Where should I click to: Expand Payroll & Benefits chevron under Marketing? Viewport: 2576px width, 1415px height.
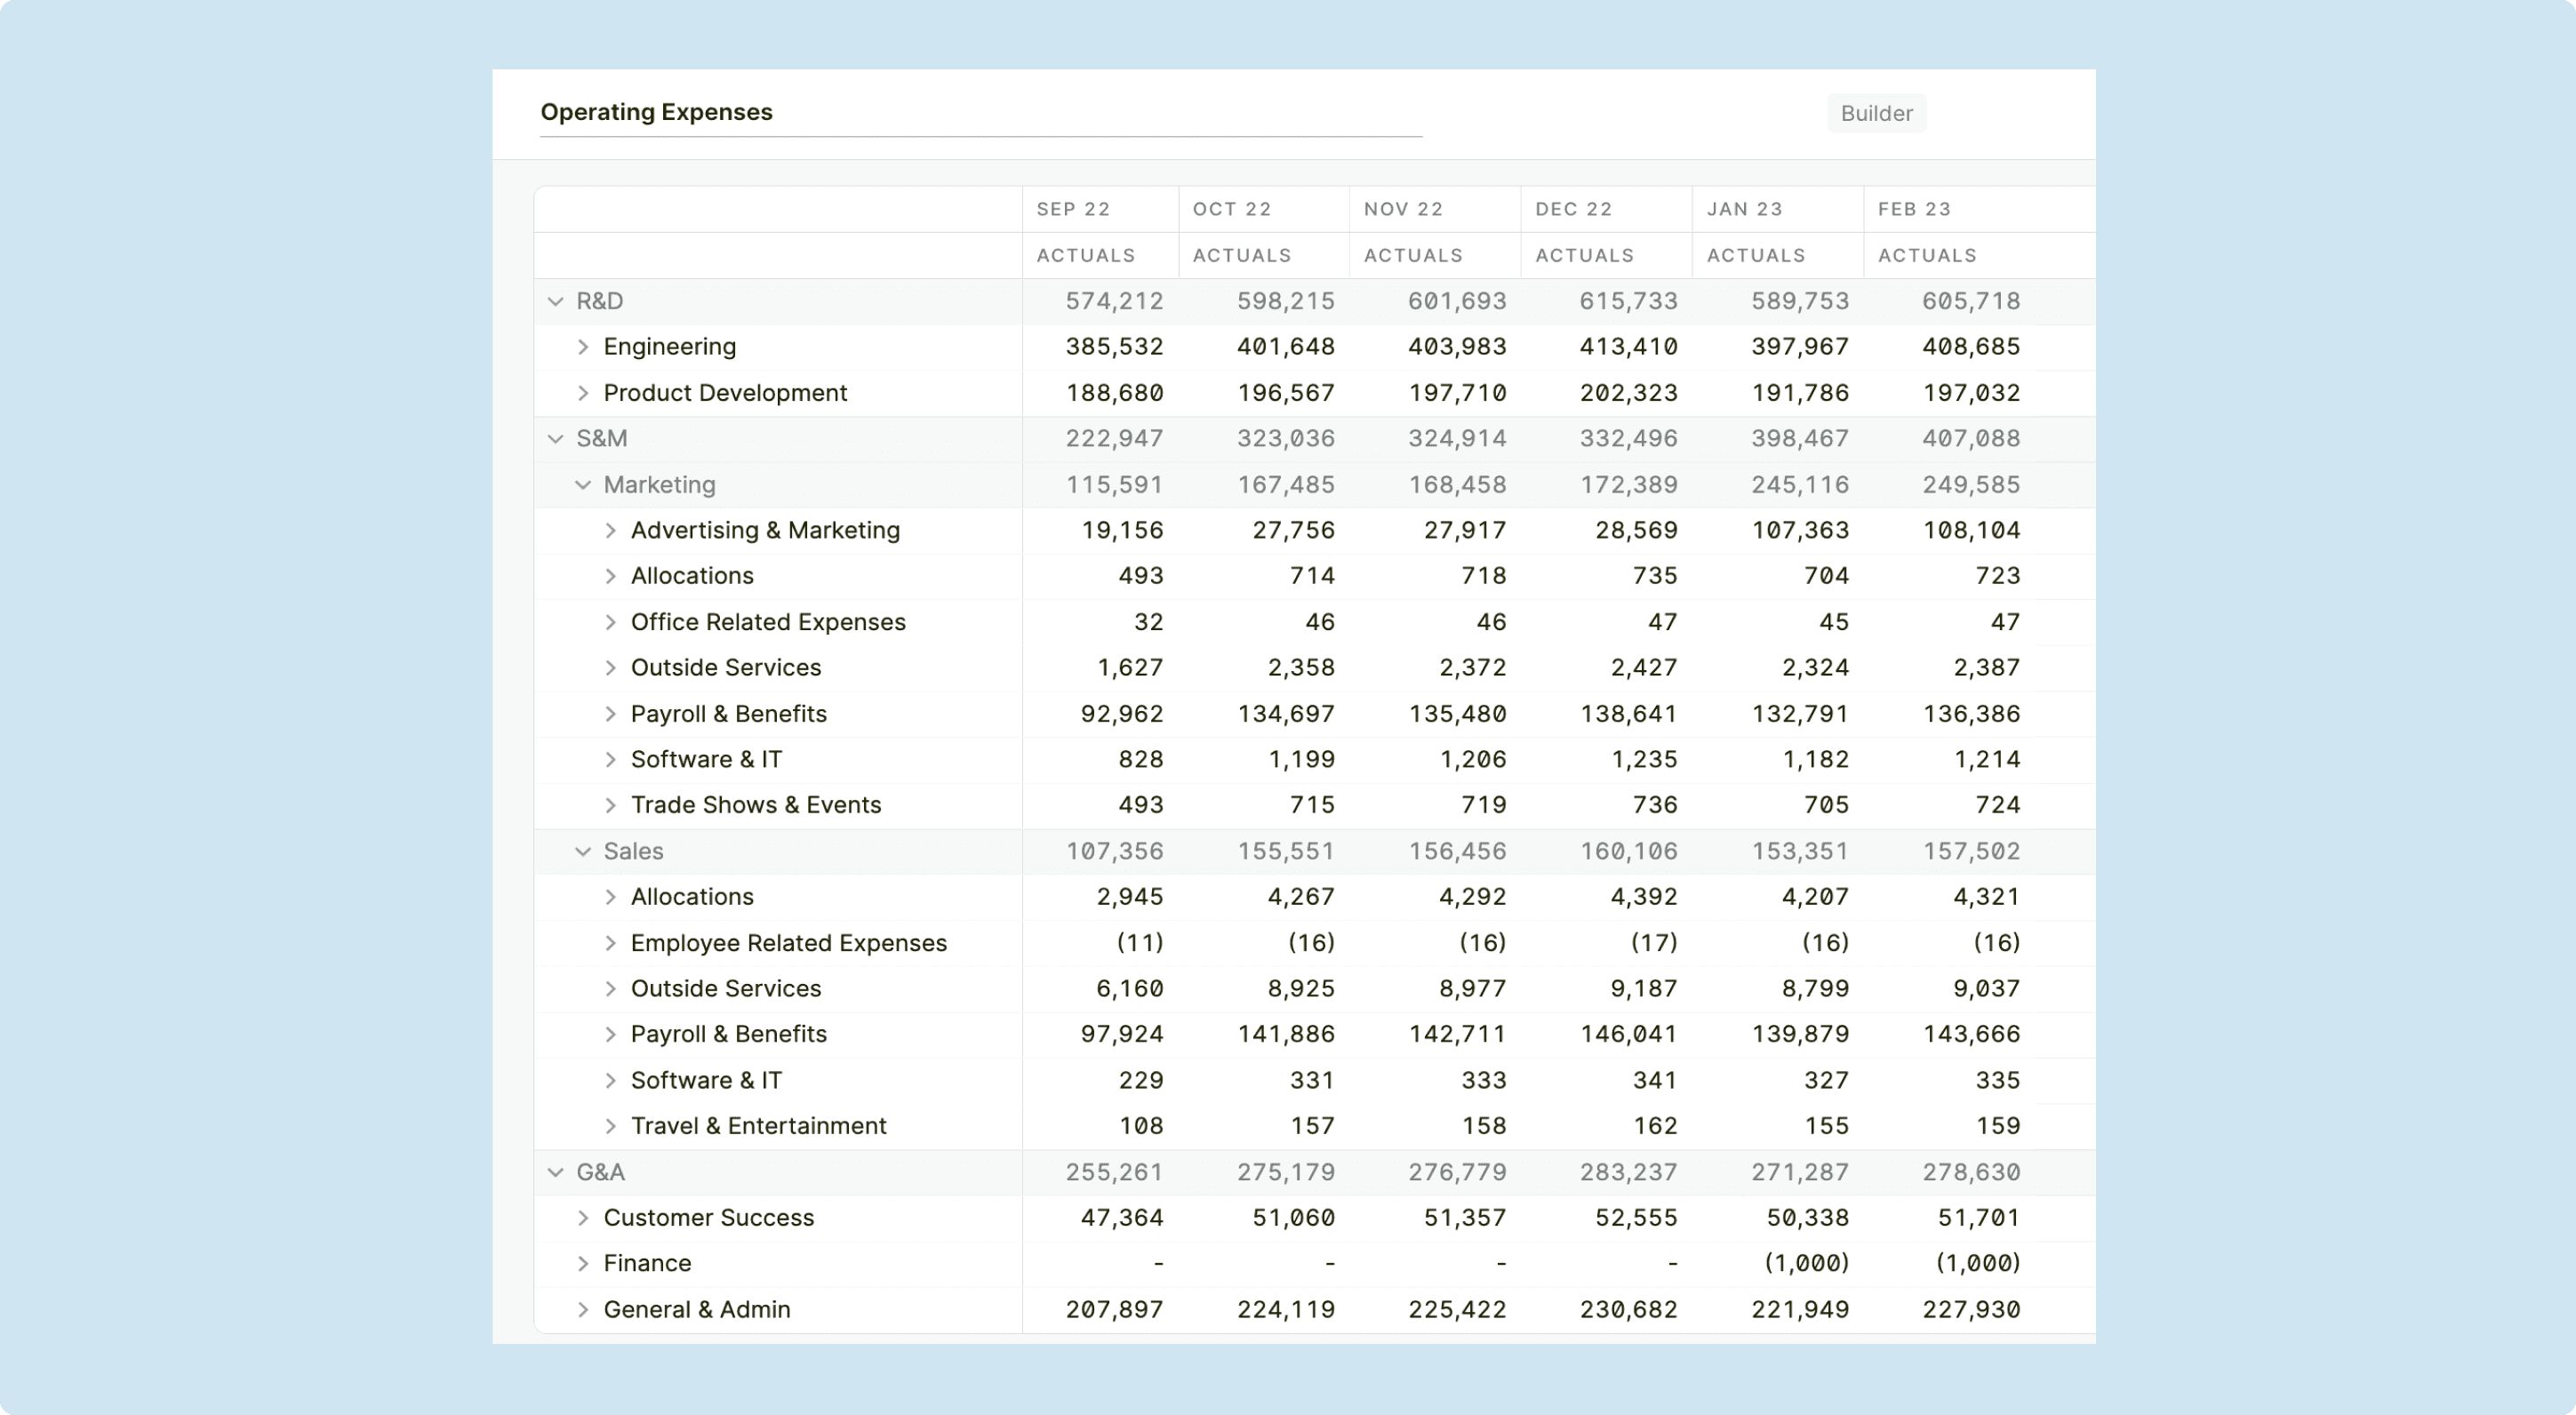610,714
